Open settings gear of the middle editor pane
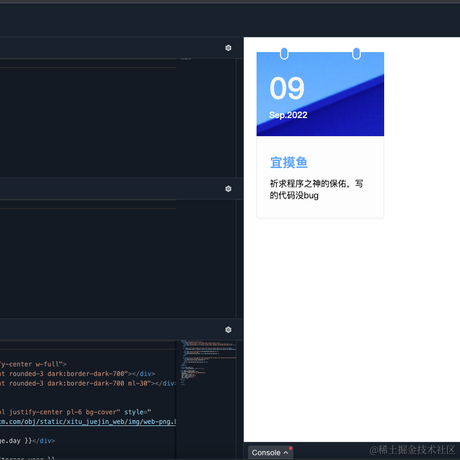460x460 pixels. pos(228,189)
